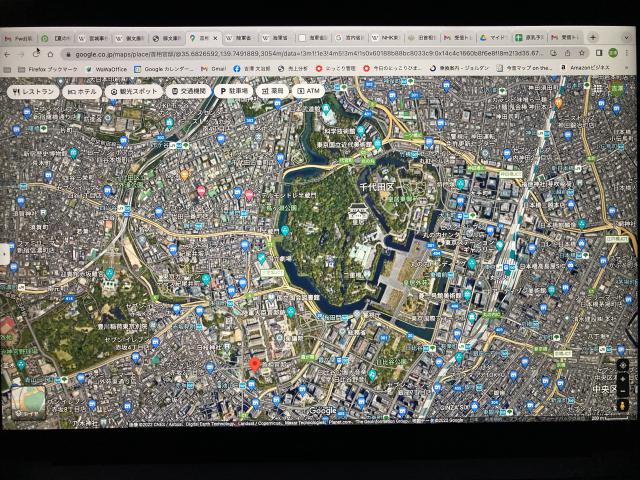Expand the tab search dropdown
The height and width of the screenshot is (480, 640).
pos(627,37)
